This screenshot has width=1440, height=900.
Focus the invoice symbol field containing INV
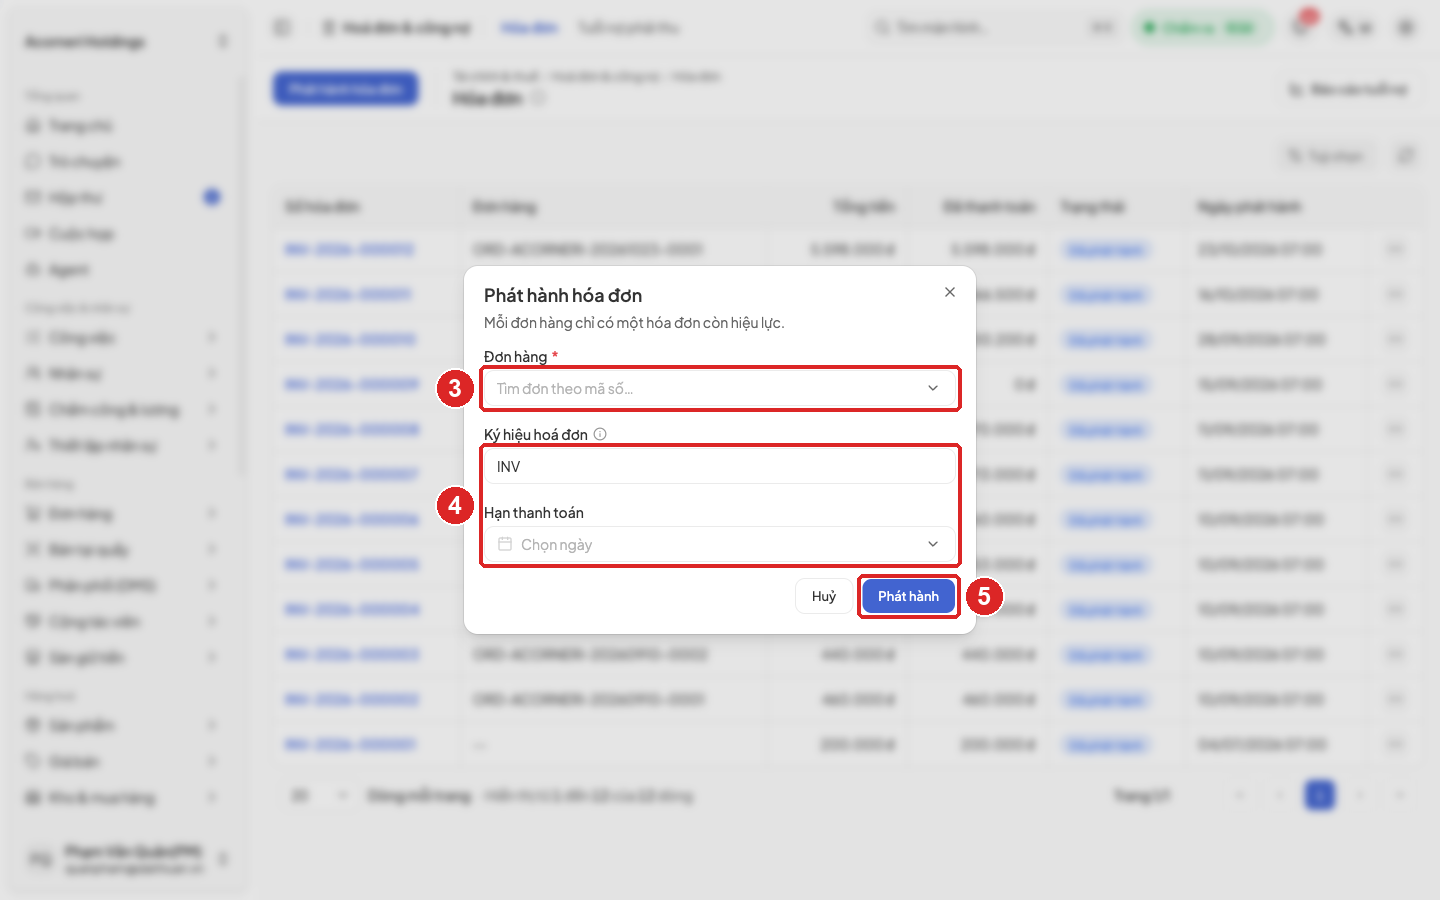720,466
